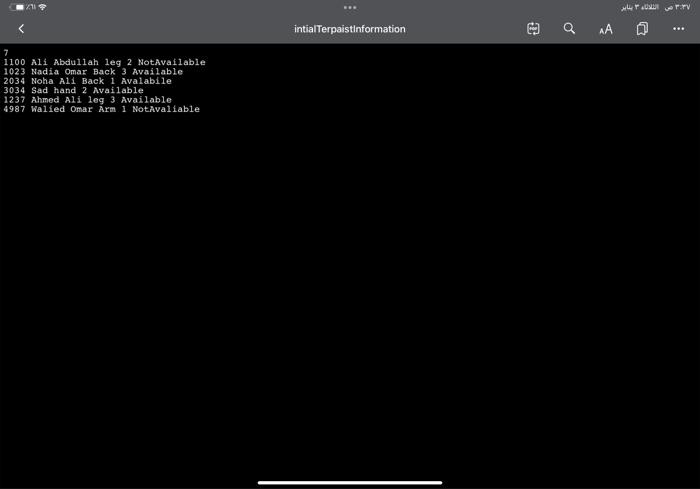Select the 2034 Noha Ali Back line
This screenshot has width=700, height=489.
(x=88, y=81)
